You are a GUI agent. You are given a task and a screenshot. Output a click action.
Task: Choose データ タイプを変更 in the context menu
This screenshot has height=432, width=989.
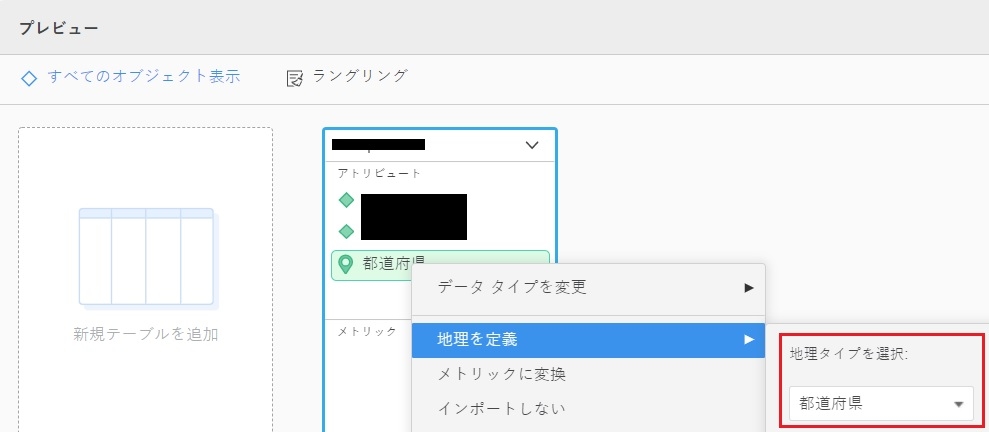pos(512,288)
